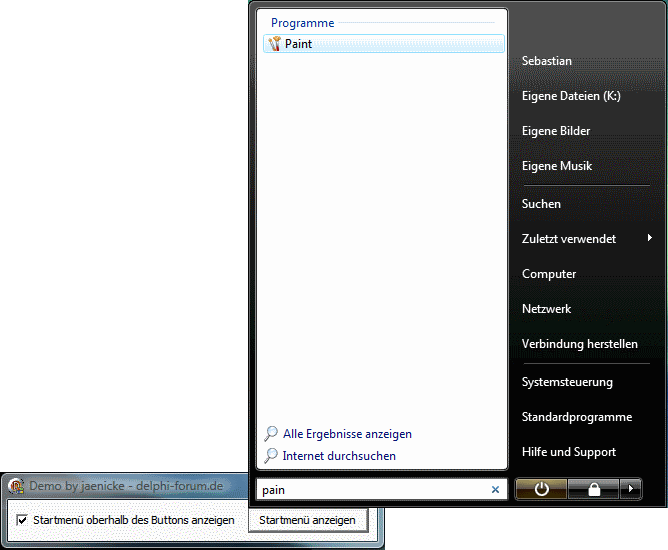Expand the Zuletzt verwendet submenu
Screen dimensions: 668x550
(x=649, y=238)
